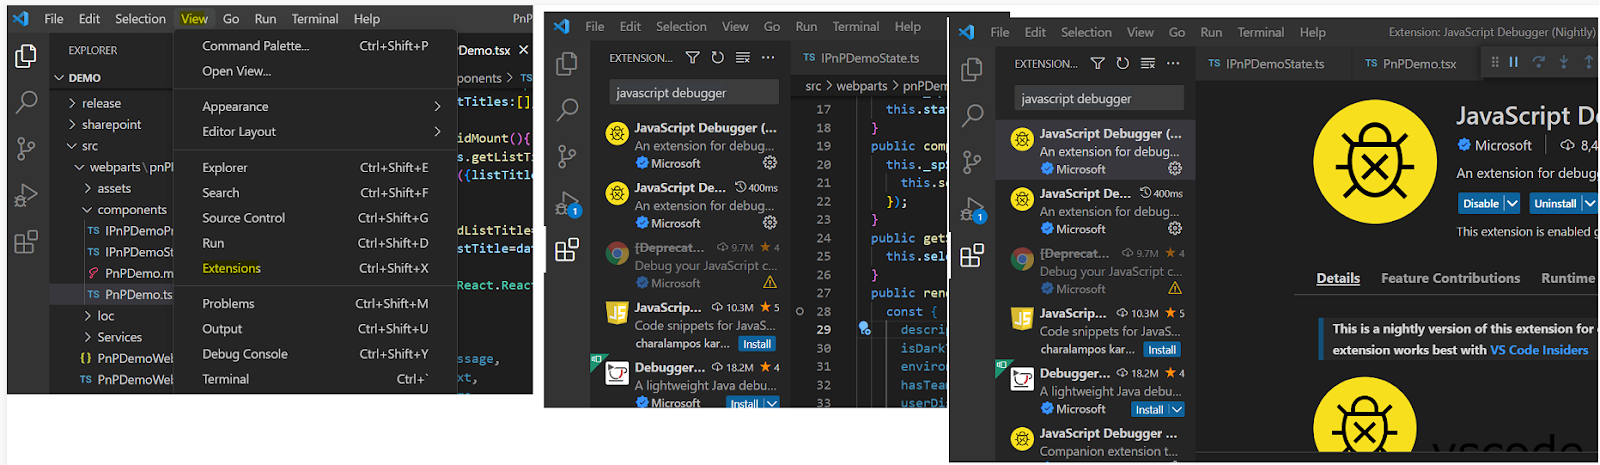Expand the Editor Layout submenu

pos(437,131)
